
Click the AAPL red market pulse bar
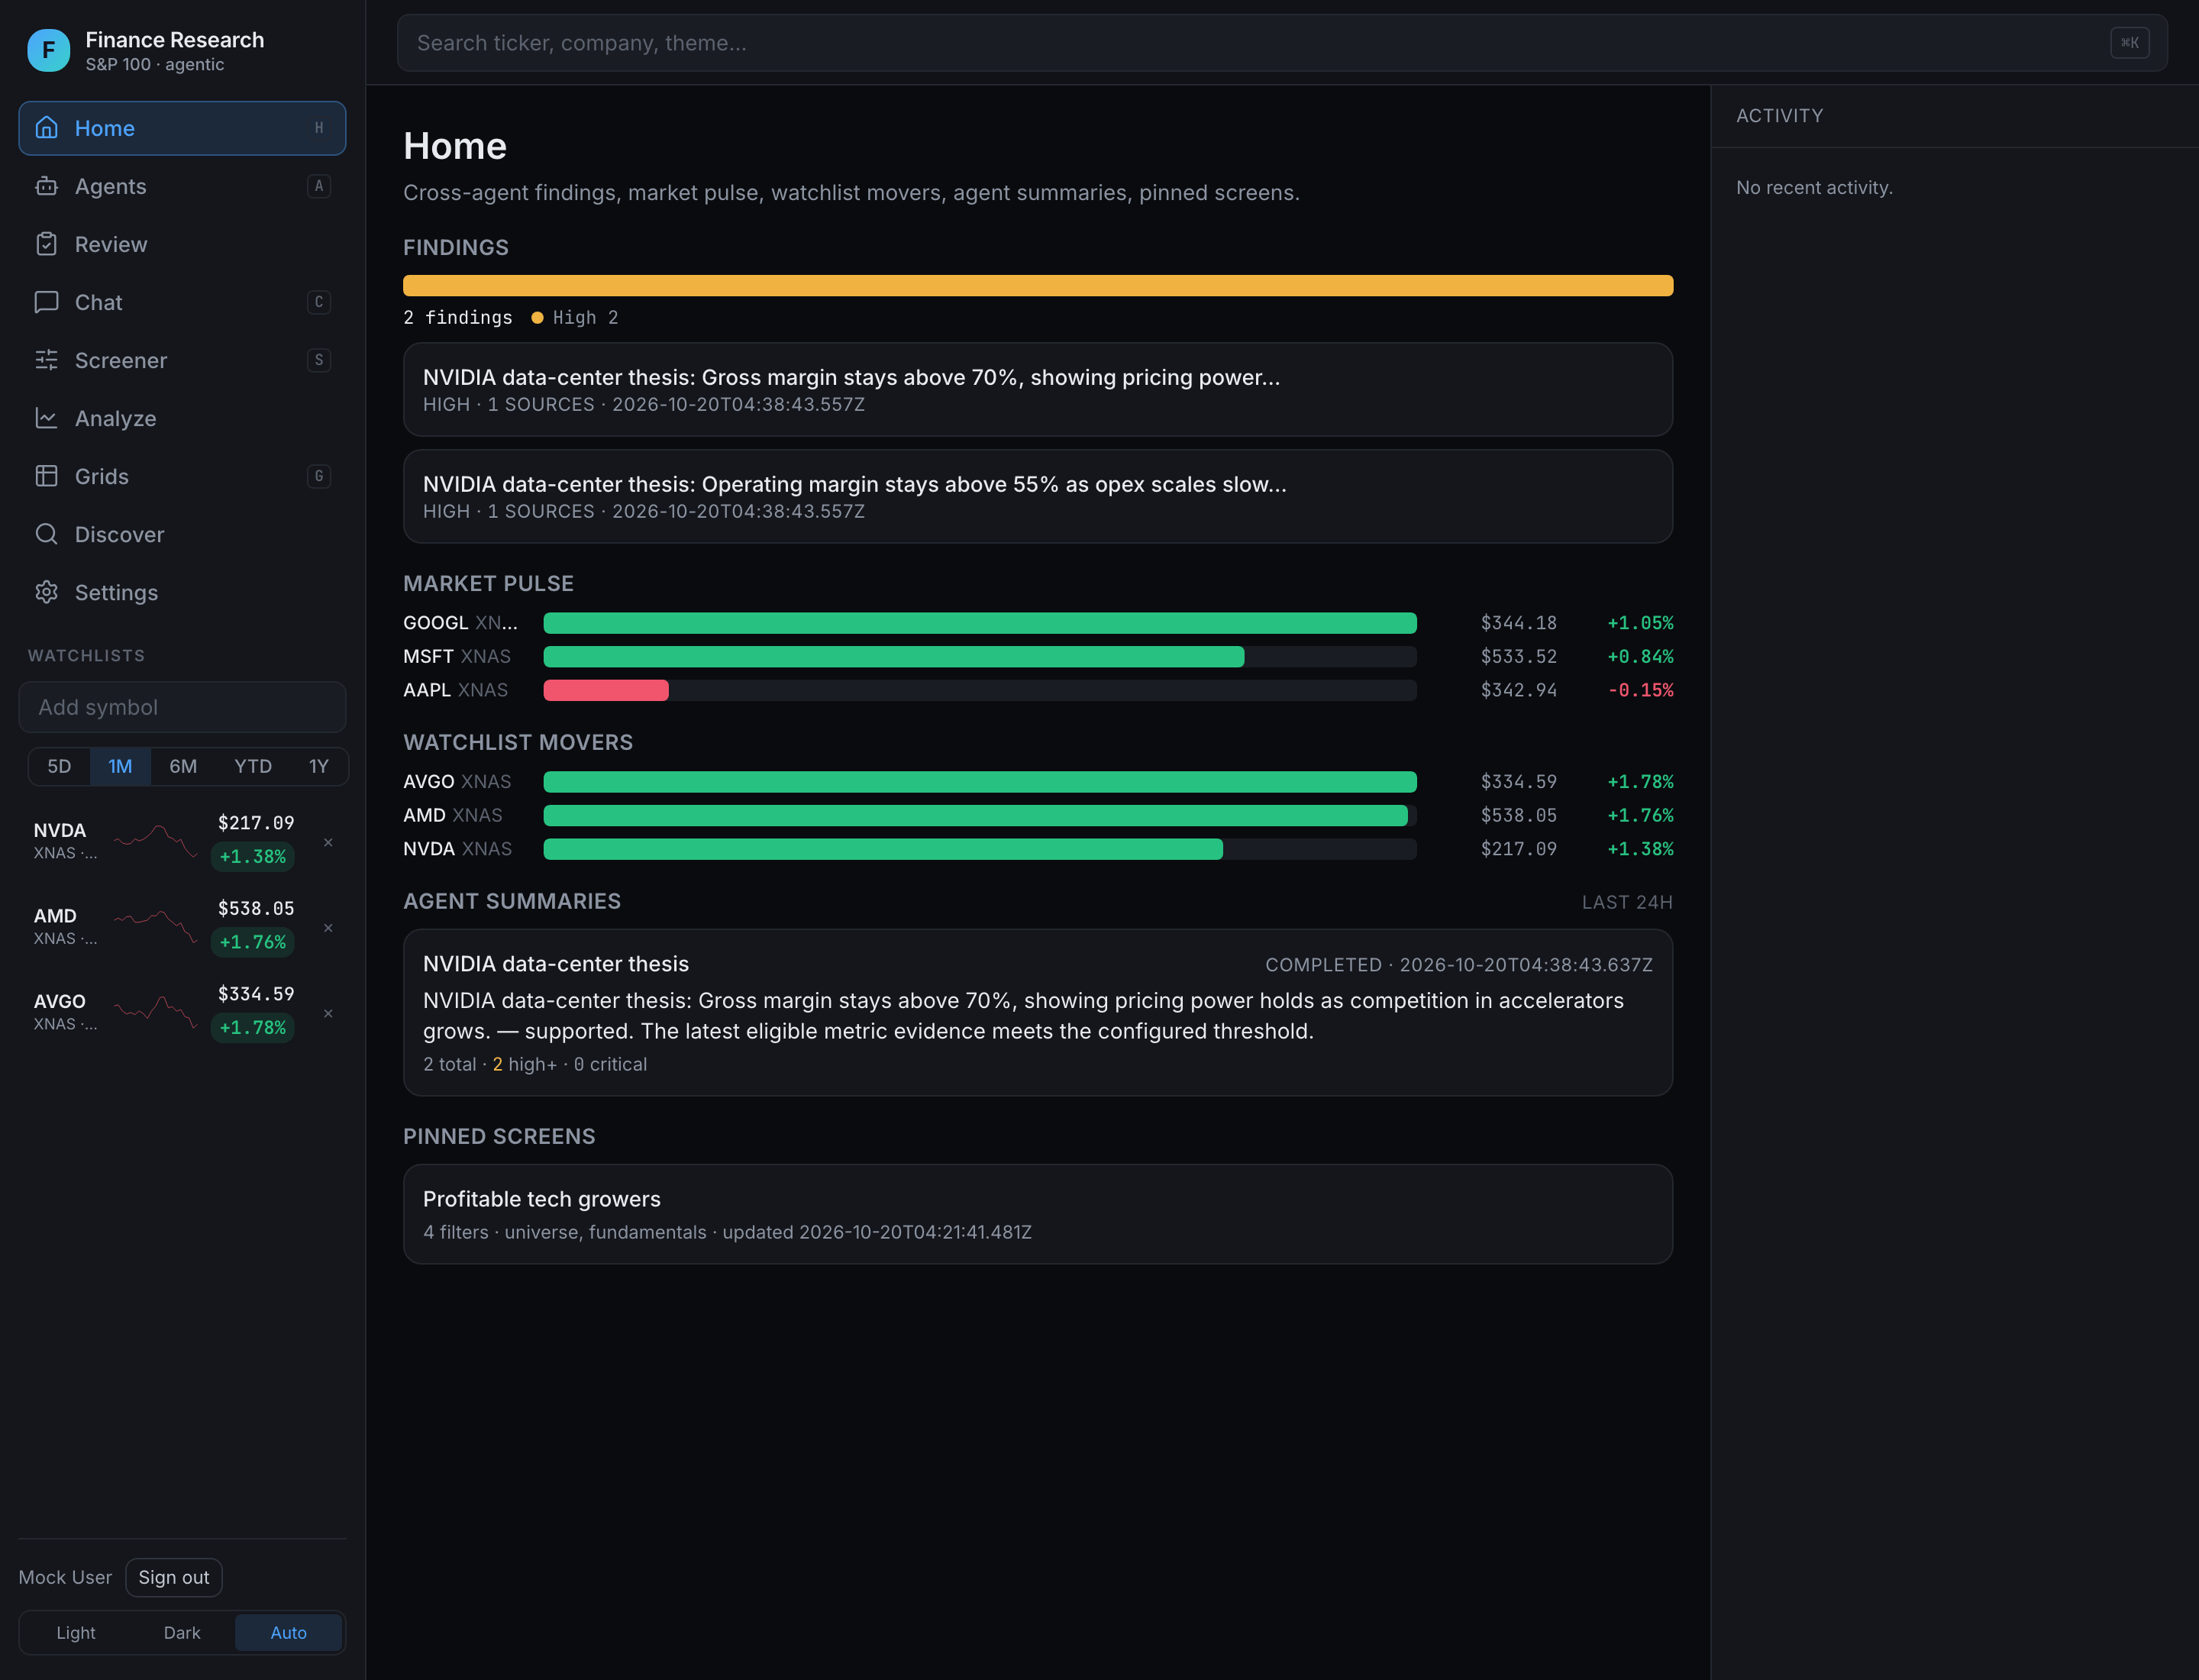point(606,690)
